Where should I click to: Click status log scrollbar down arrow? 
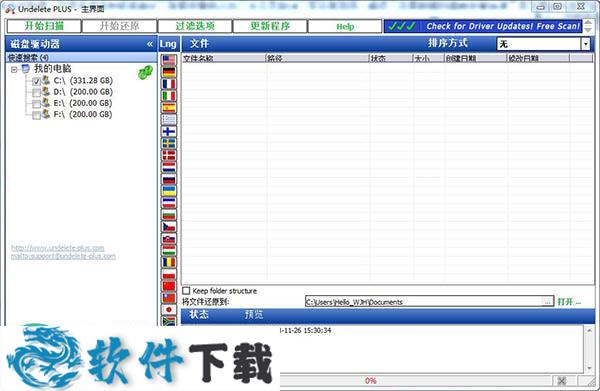pyautogui.click(x=589, y=368)
